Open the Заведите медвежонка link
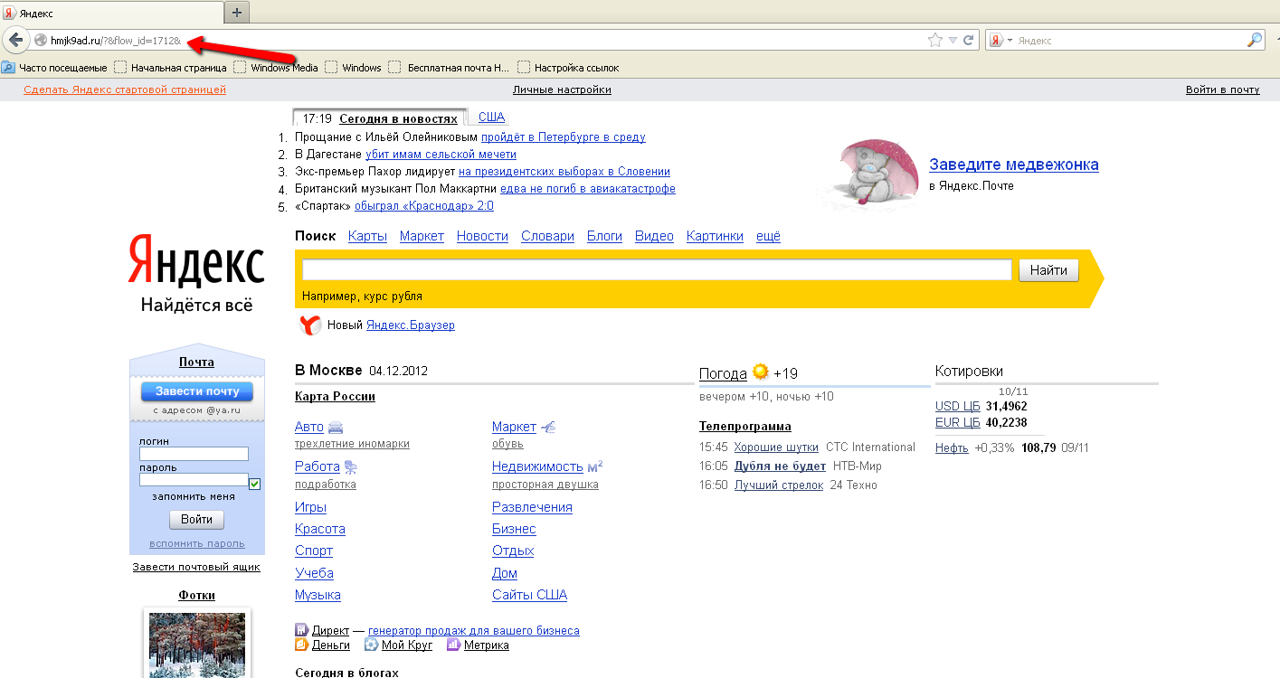This screenshot has height=678, width=1280. [x=1014, y=165]
